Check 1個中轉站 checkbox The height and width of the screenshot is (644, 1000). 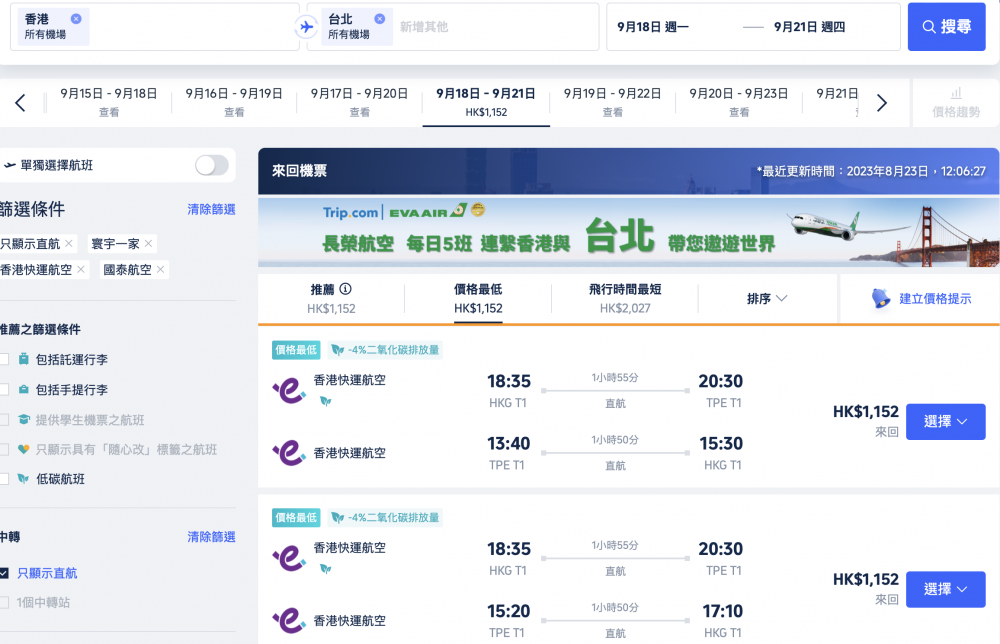pyautogui.click(x=4, y=603)
